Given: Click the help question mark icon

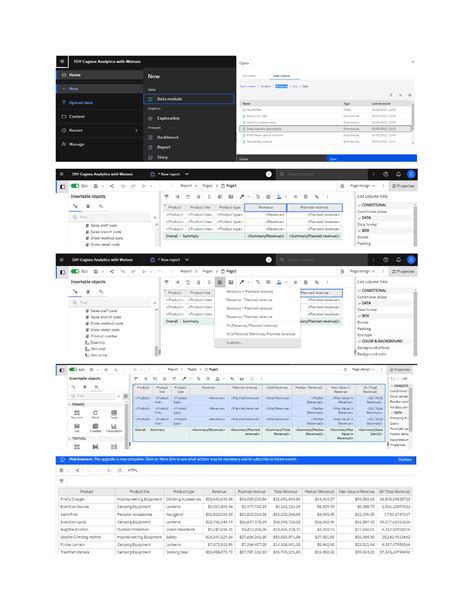Looking at the screenshot, I should pyautogui.click(x=386, y=174).
